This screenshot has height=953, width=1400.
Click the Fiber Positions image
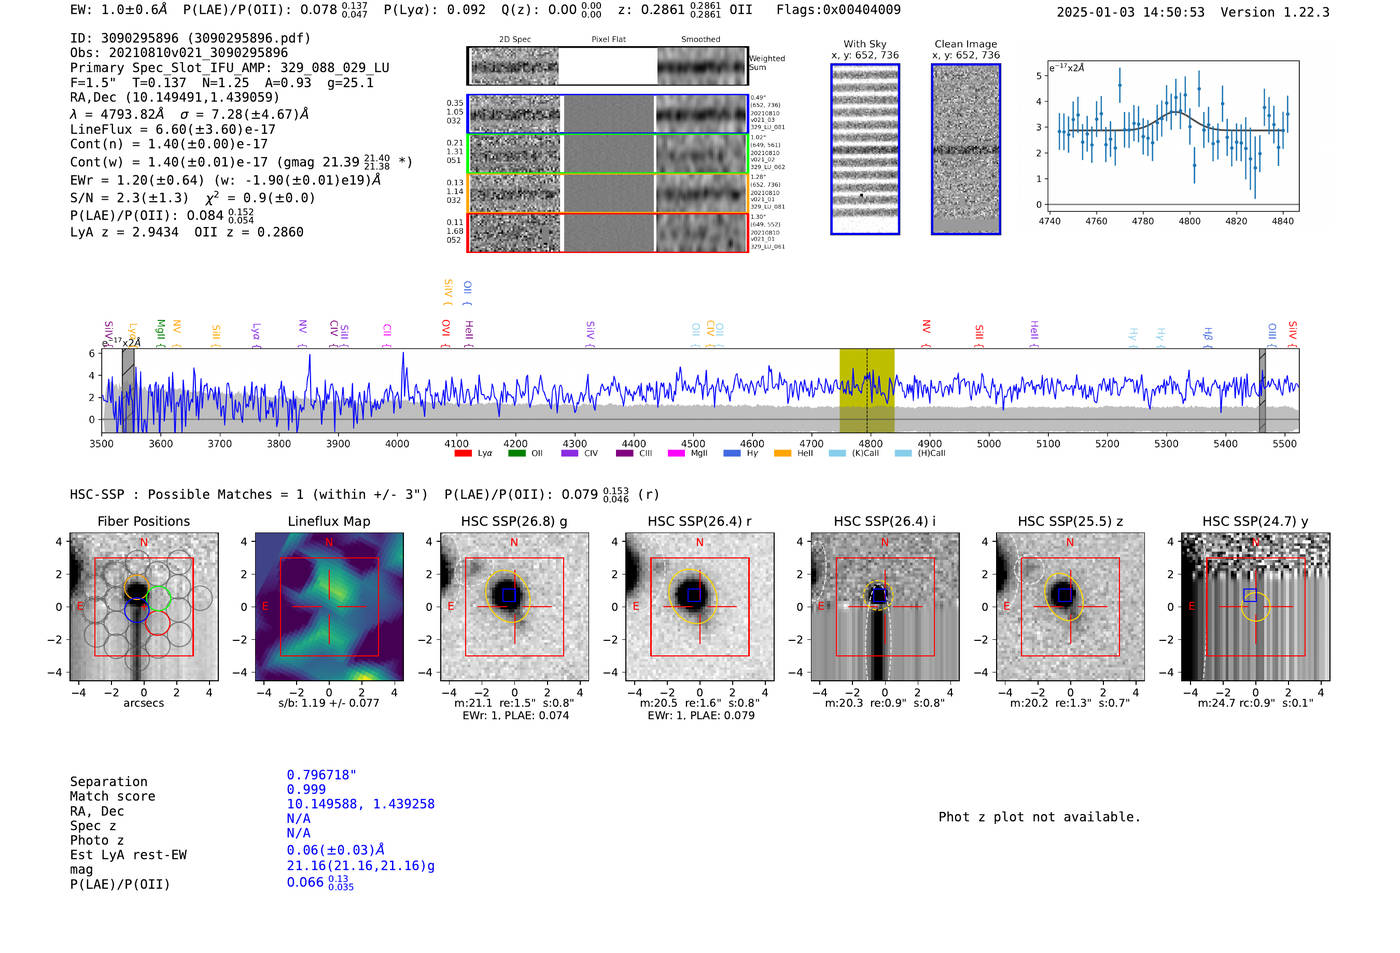(x=144, y=607)
